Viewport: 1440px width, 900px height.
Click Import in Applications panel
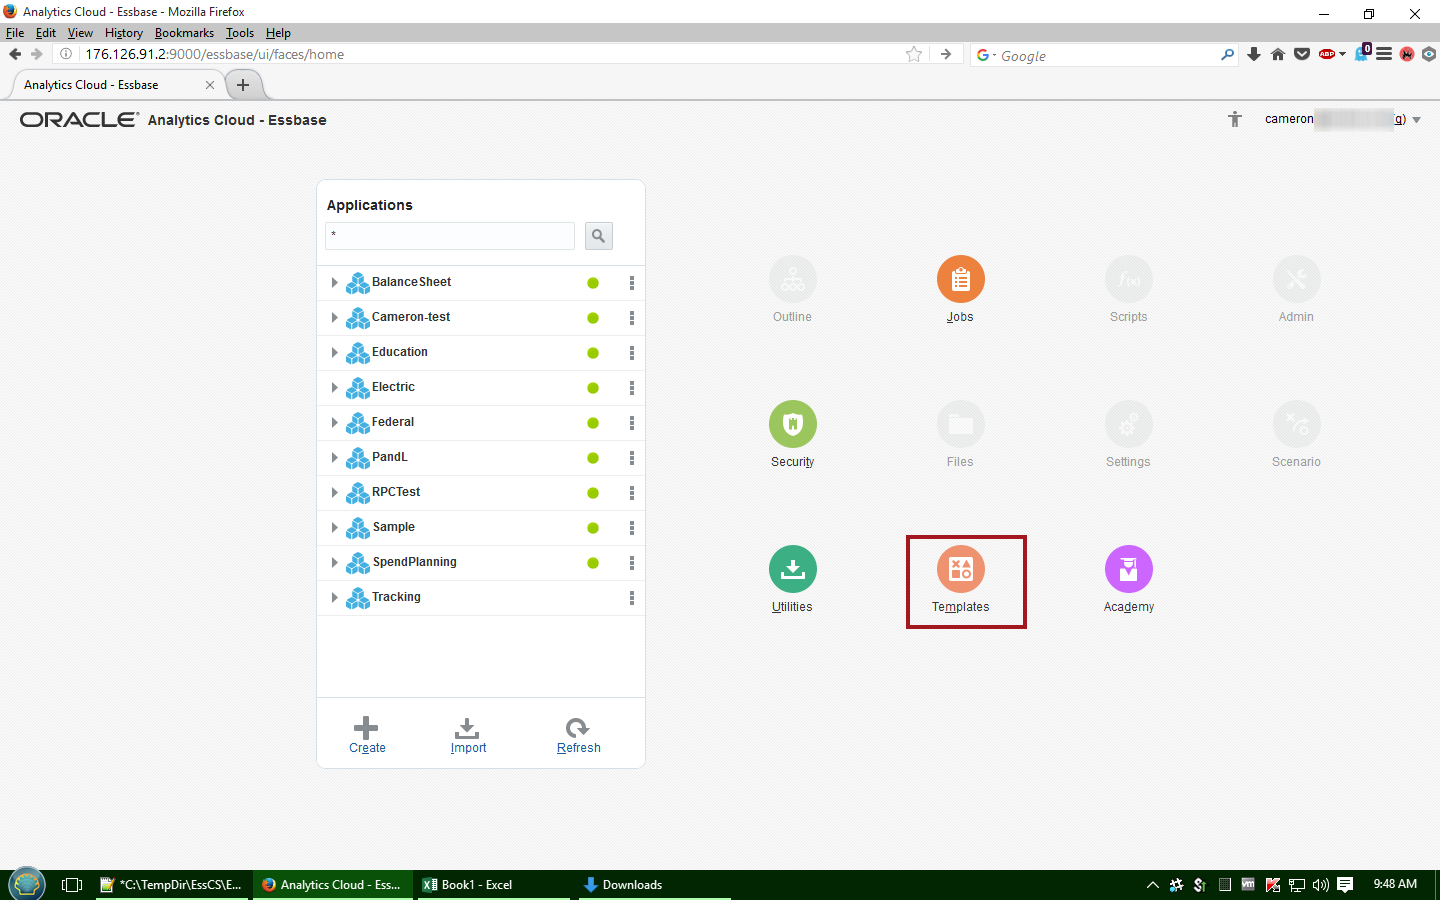(468, 735)
